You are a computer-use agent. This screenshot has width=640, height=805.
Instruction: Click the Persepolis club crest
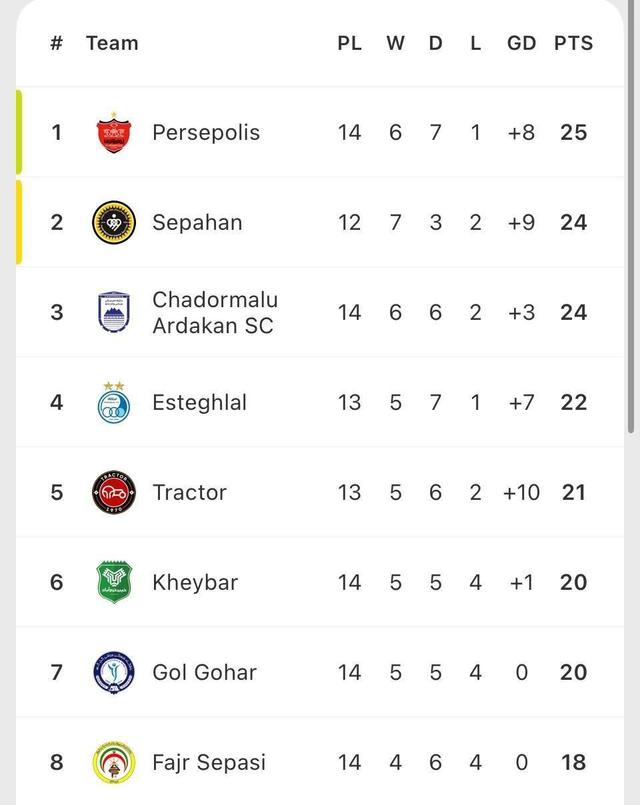pos(113,132)
